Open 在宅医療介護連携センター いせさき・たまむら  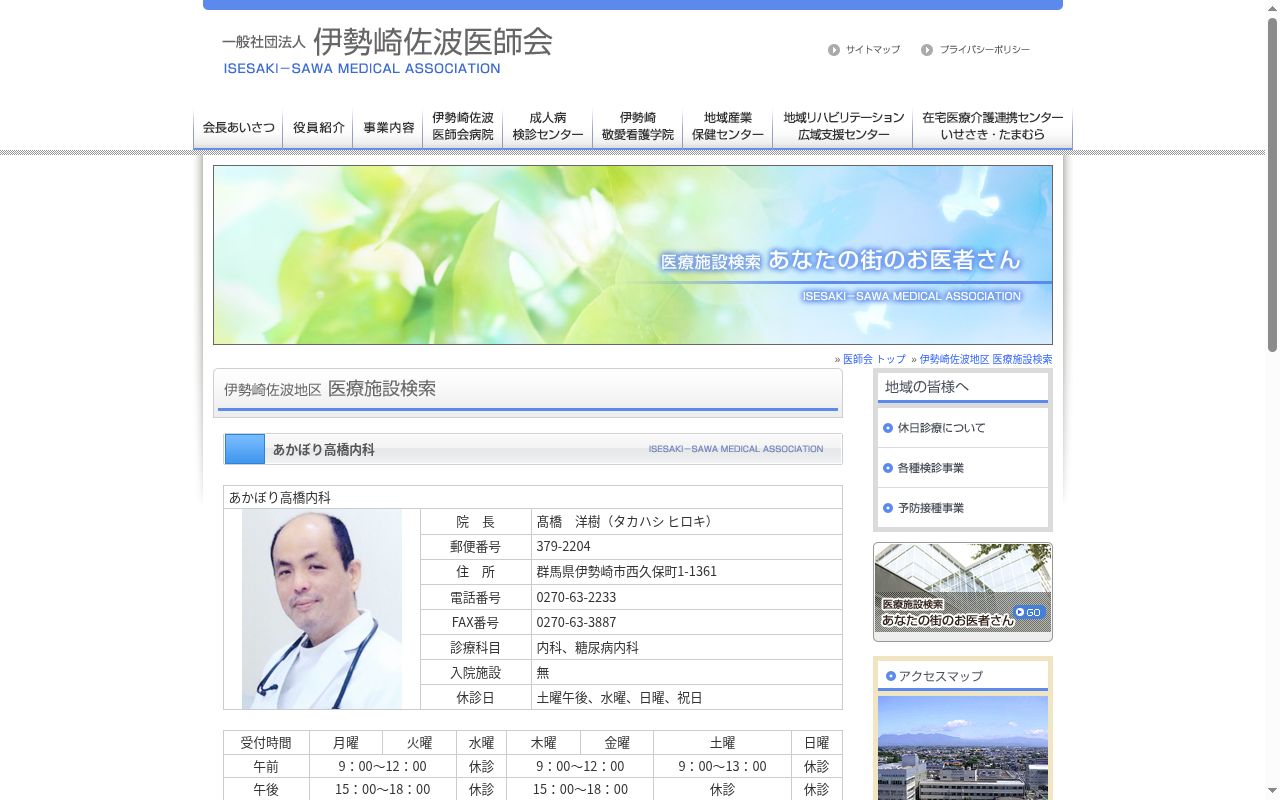(x=993, y=127)
